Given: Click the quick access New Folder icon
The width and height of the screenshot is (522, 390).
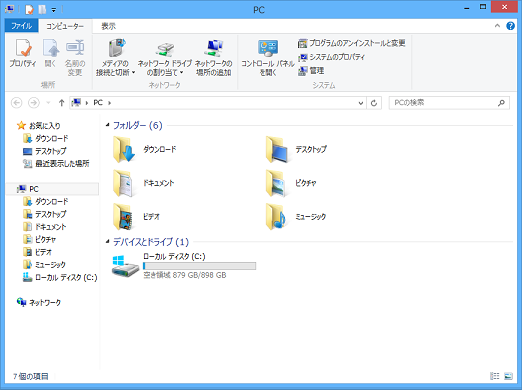Looking at the screenshot, I should coord(42,9).
